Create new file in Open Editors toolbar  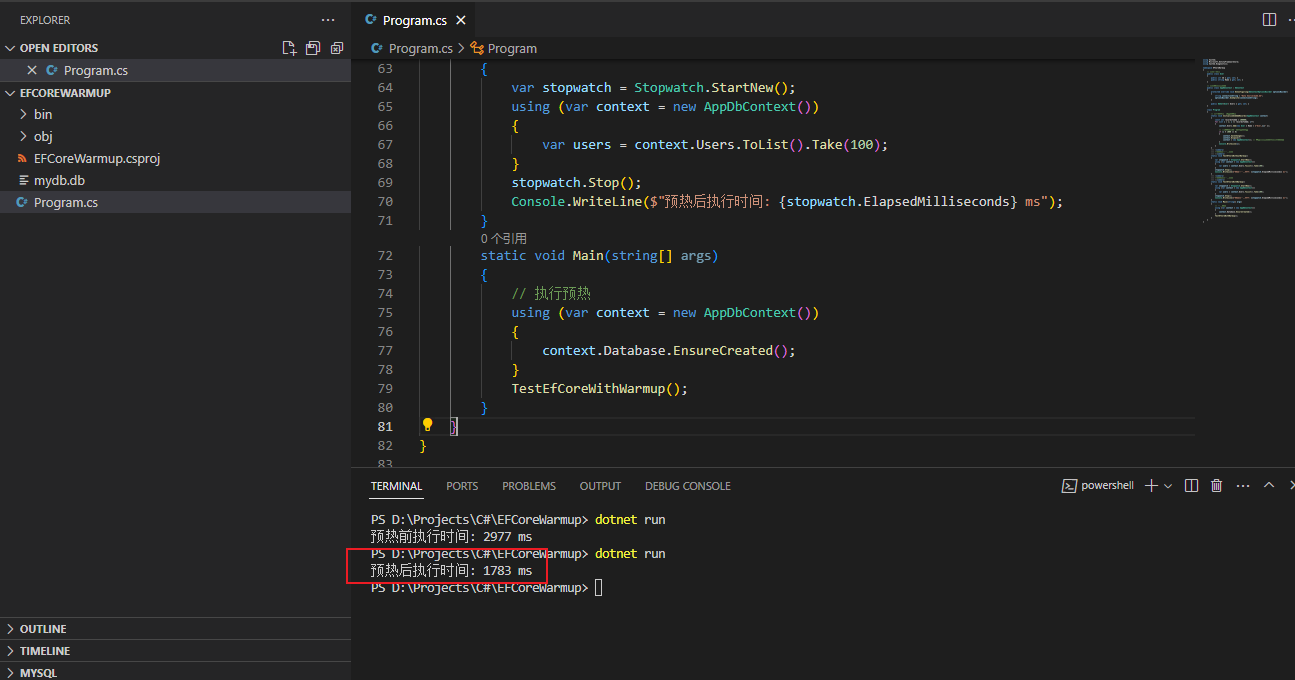(289, 47)
